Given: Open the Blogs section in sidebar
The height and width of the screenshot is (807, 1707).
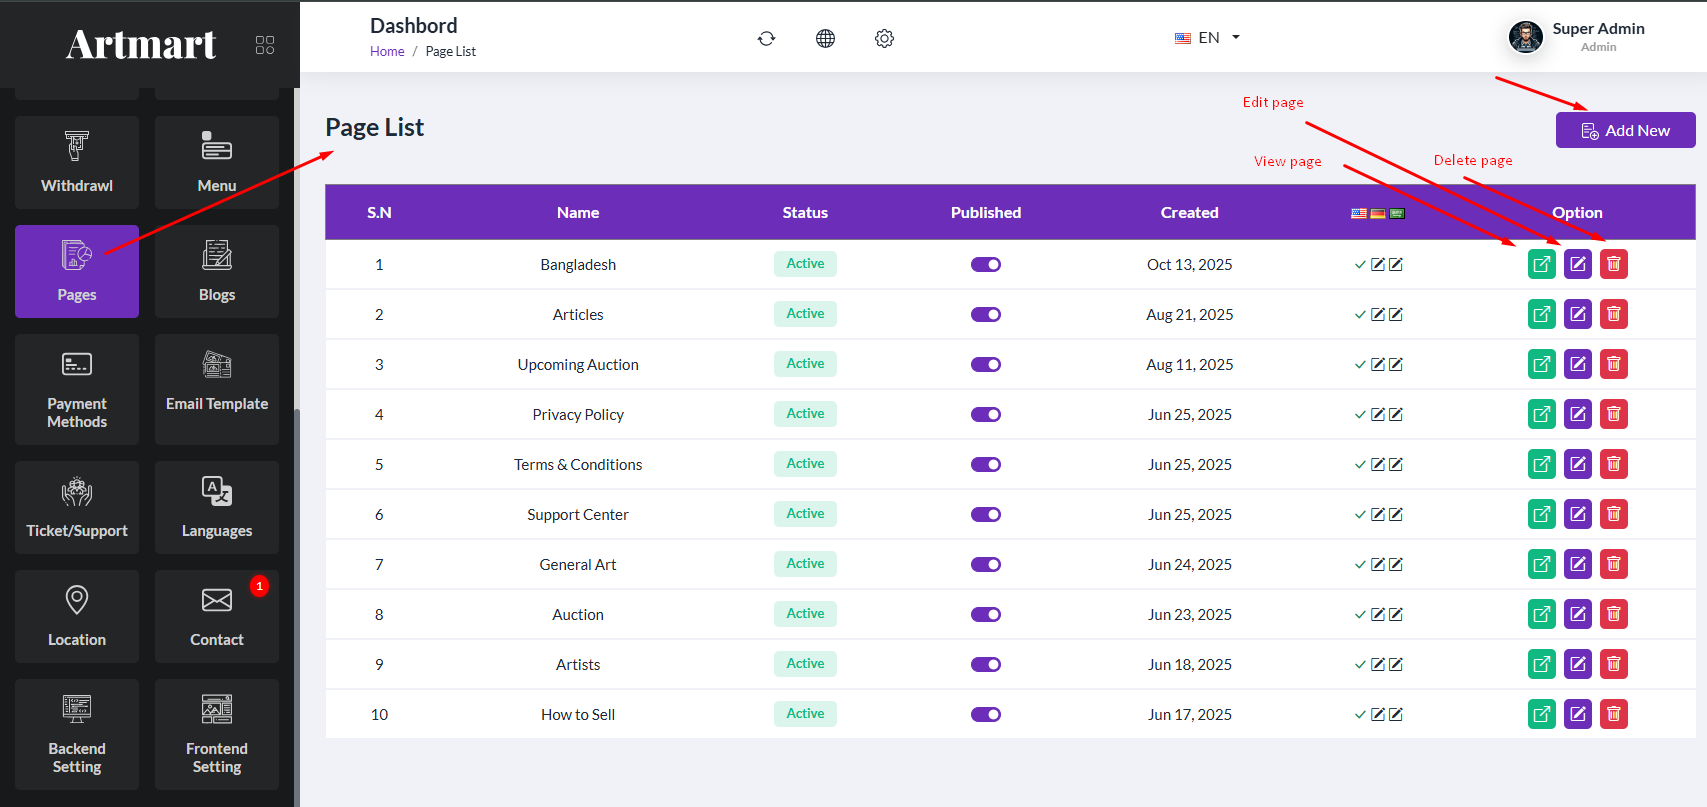Looking at the screenshot, I should click(x=217, y=271).
